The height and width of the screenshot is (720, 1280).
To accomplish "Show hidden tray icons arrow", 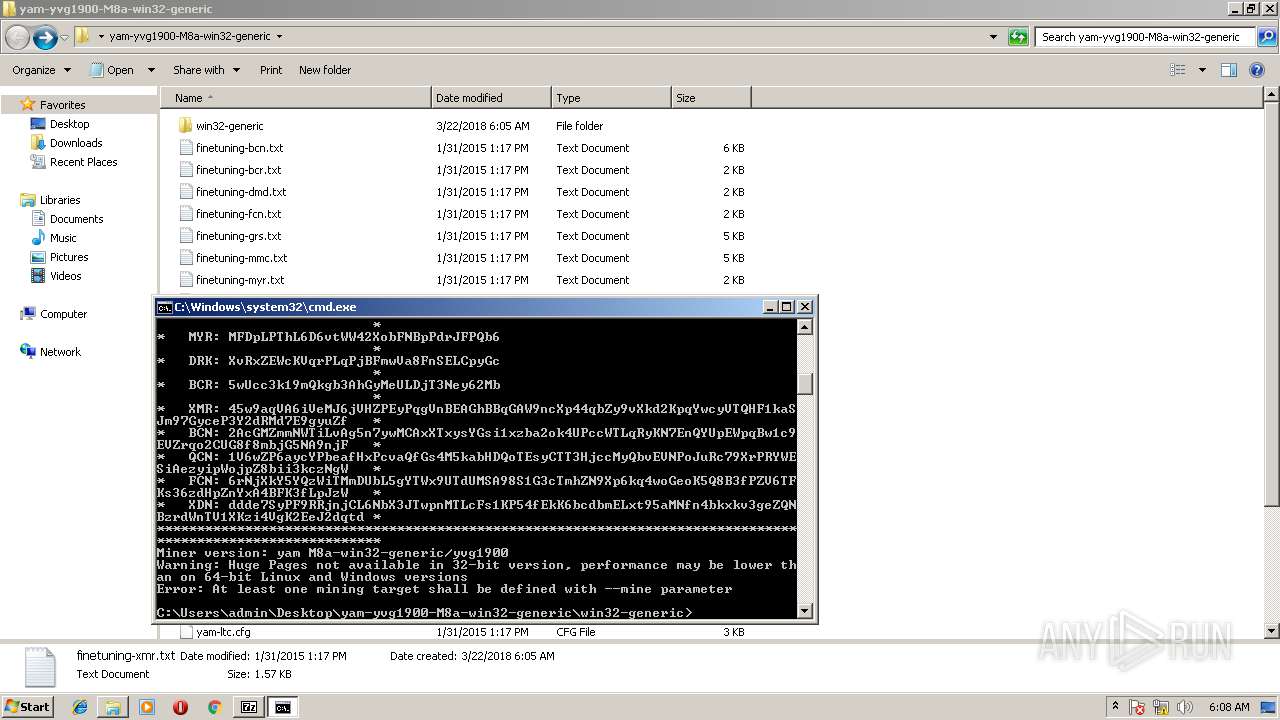I will 1116,707.
